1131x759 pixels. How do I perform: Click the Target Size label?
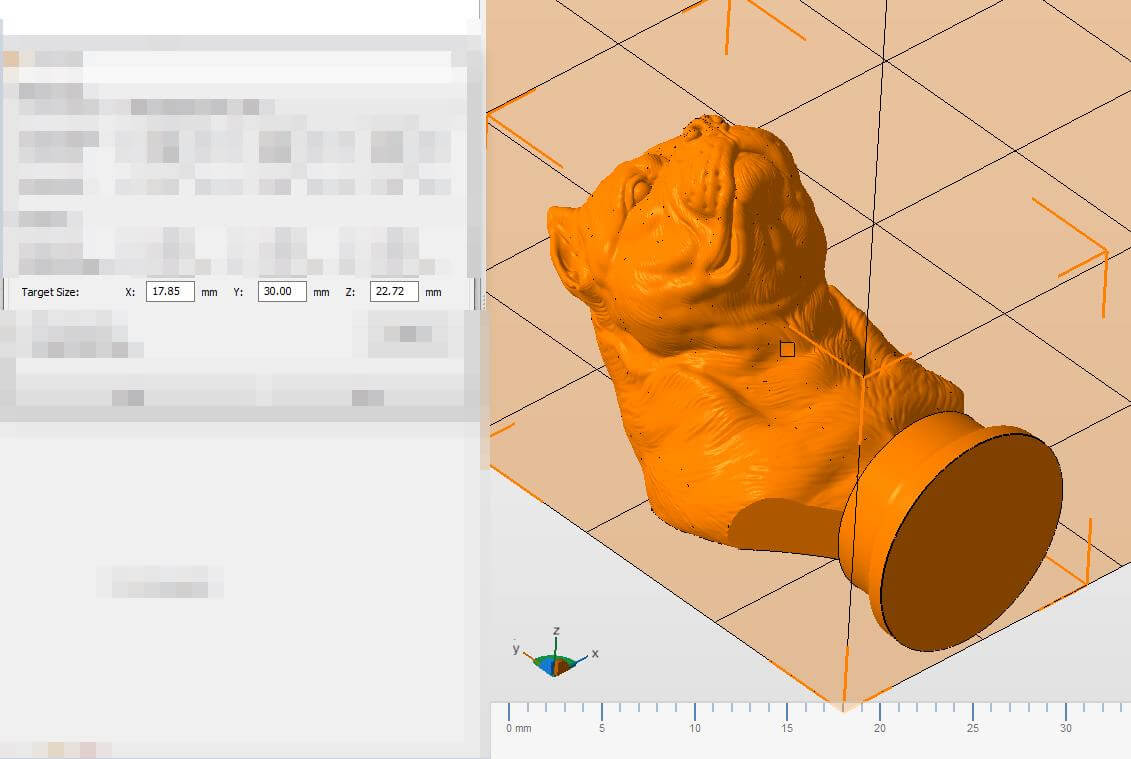click(50, 292)
